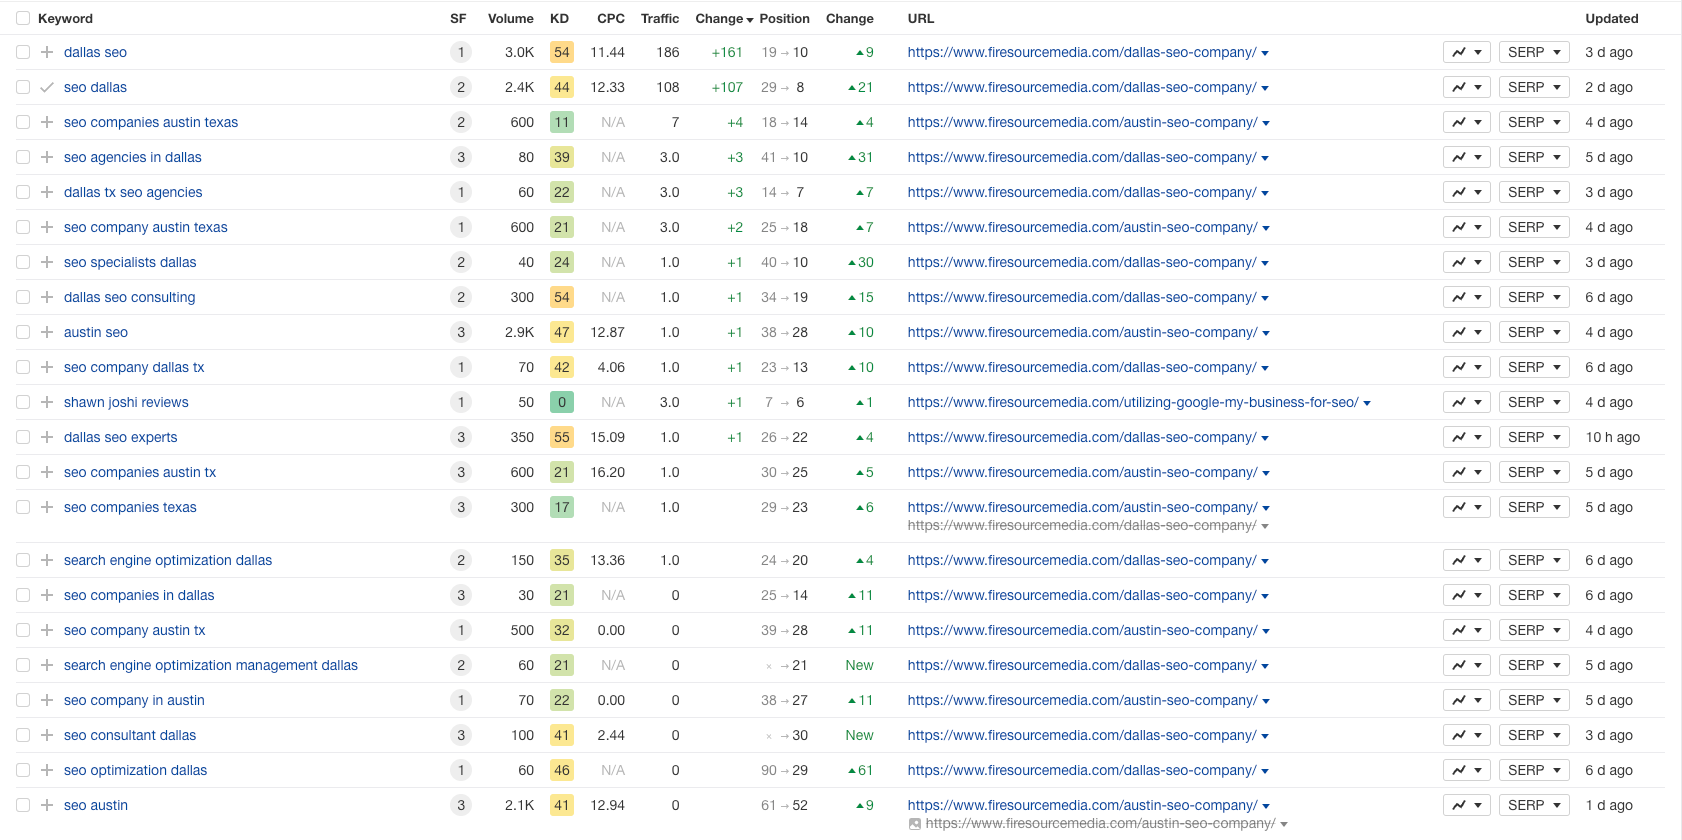This screenshot has width=1682, height=840.
Task: Open position history chart for 'dallas seo experts'
Action: [x=1467, y=437]
